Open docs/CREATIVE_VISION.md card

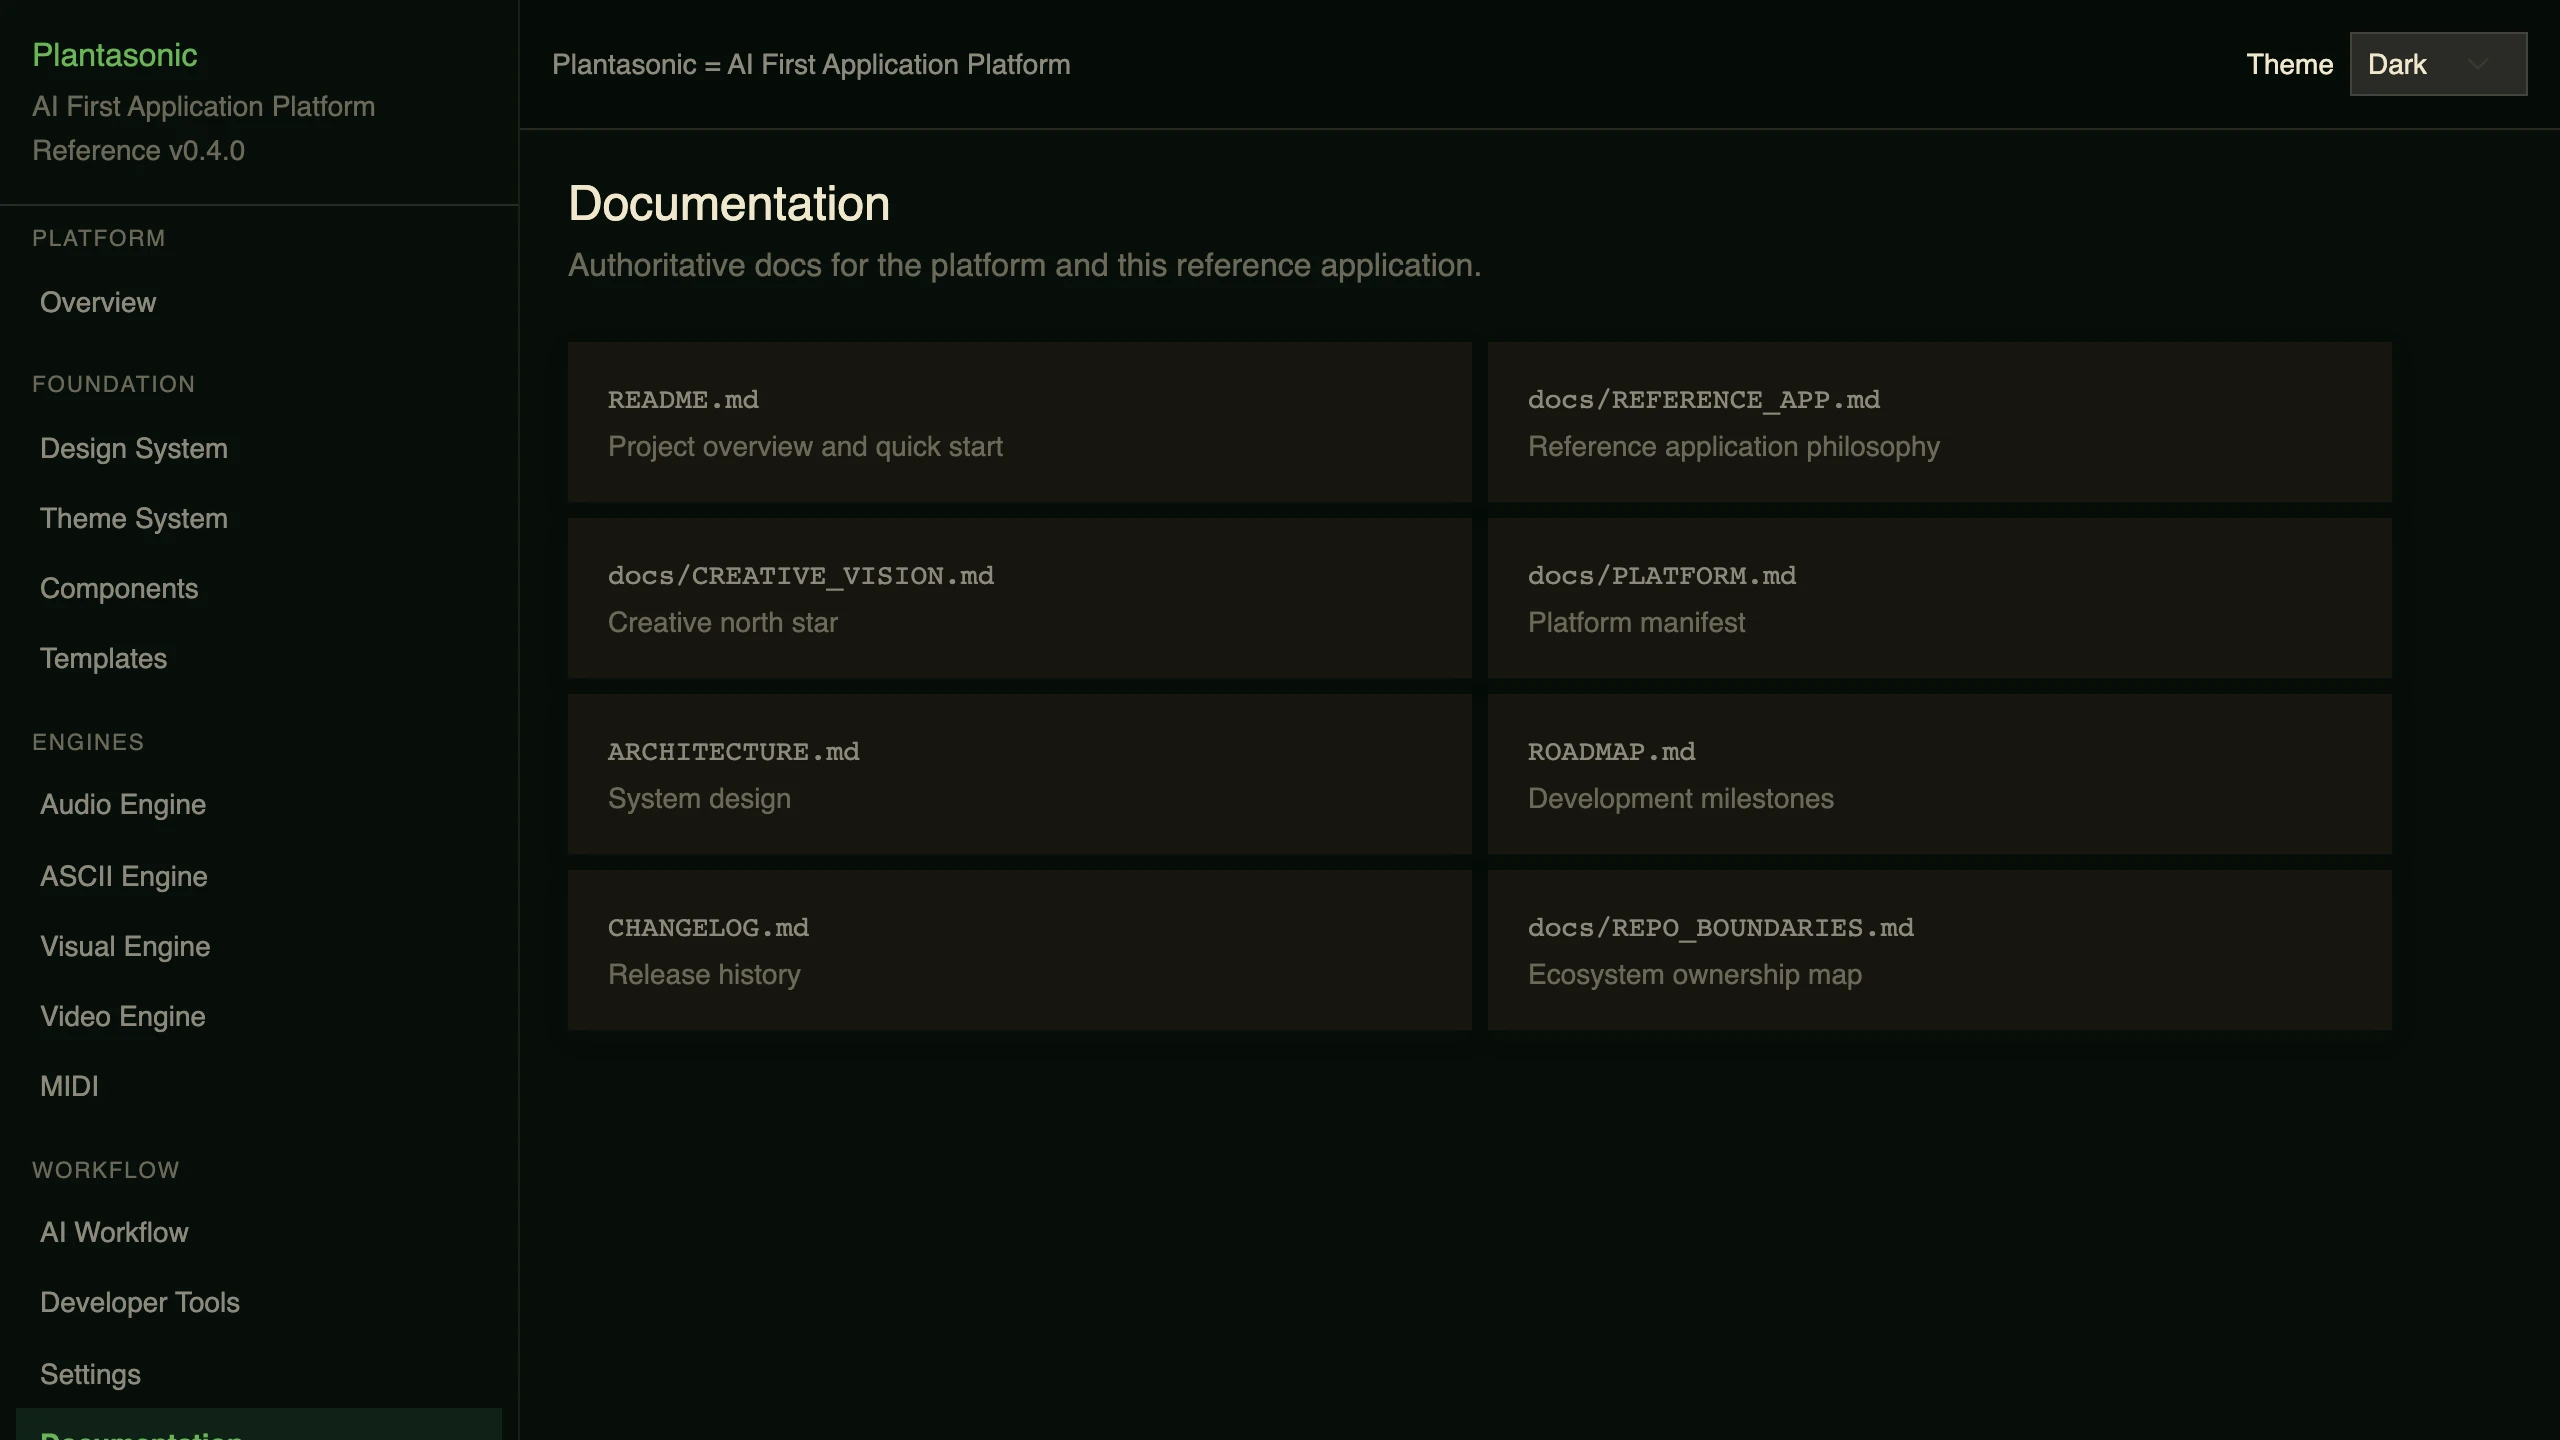point(1020,598)
